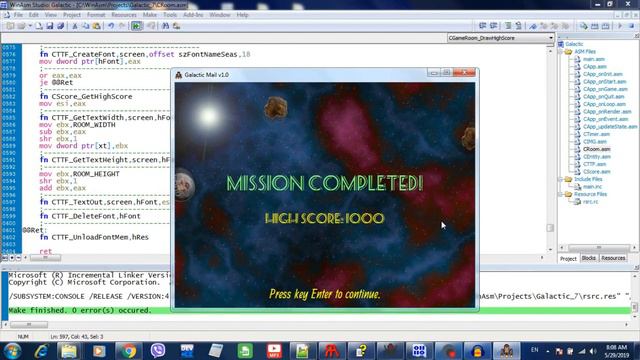Click the New Project toolbar icon
The image size is (640, 360).
click(x=10, y=26)
